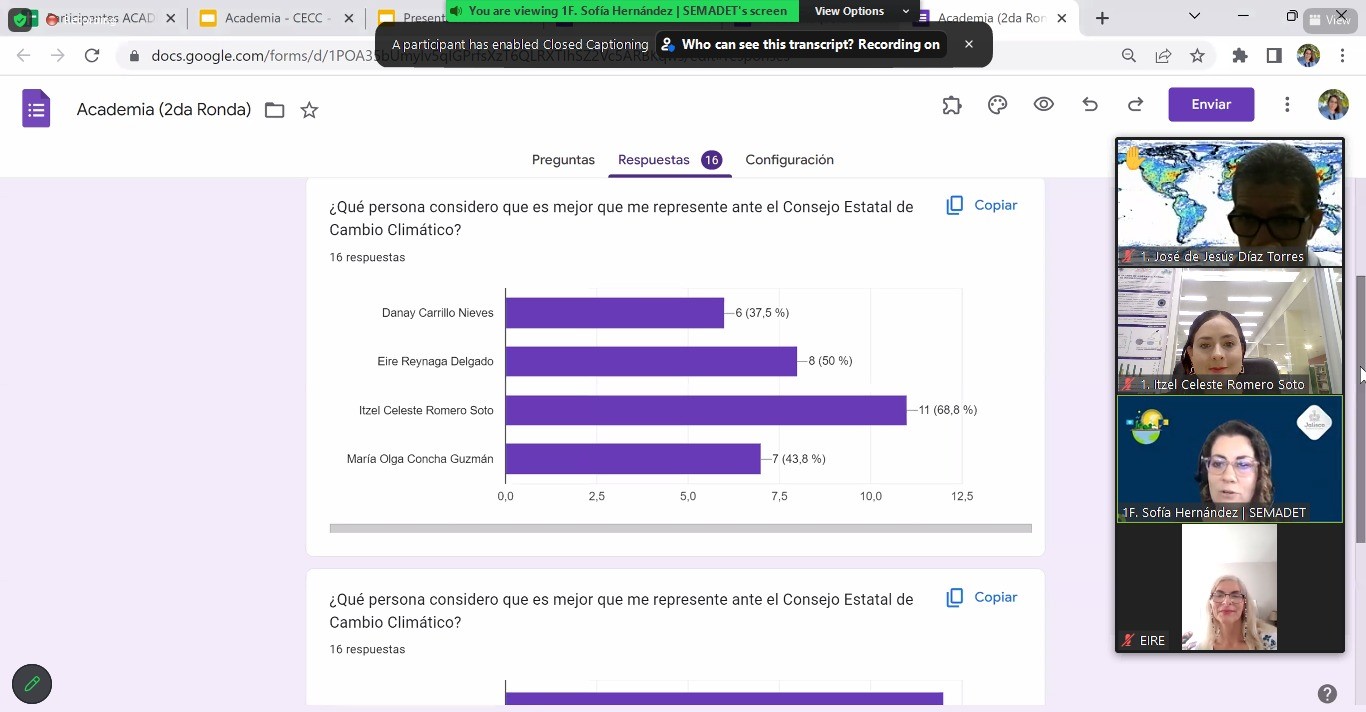
Task: Expand the View Options dropdown
Action: (861, 11)
